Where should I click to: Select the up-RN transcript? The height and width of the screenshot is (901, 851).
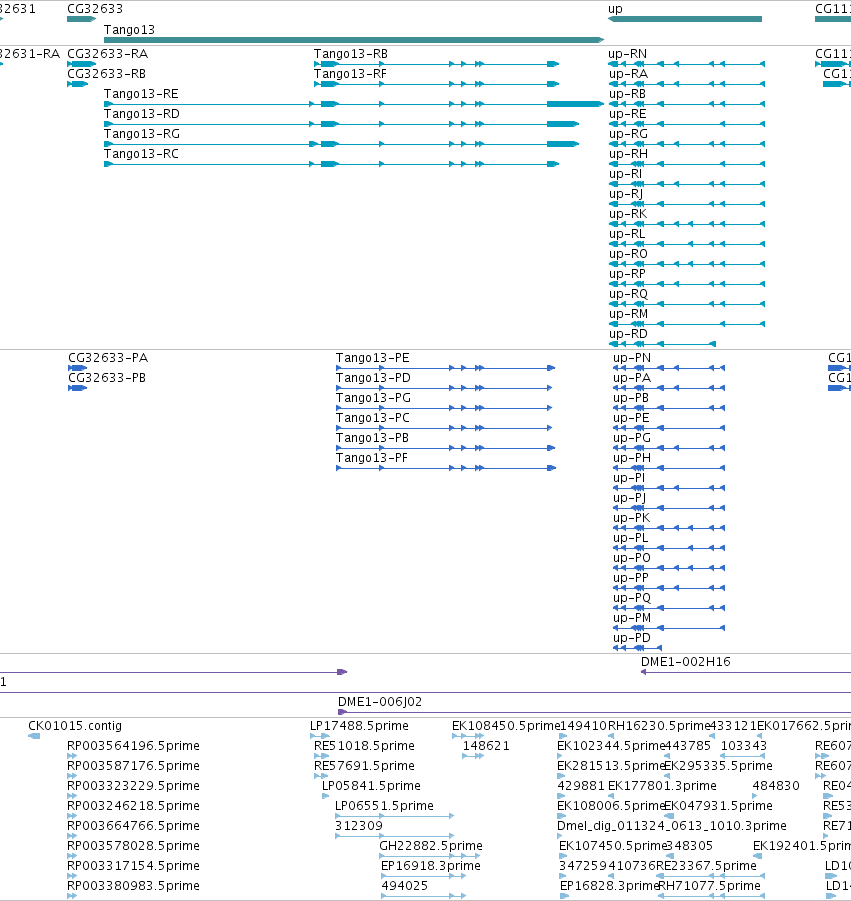(627, 54)
